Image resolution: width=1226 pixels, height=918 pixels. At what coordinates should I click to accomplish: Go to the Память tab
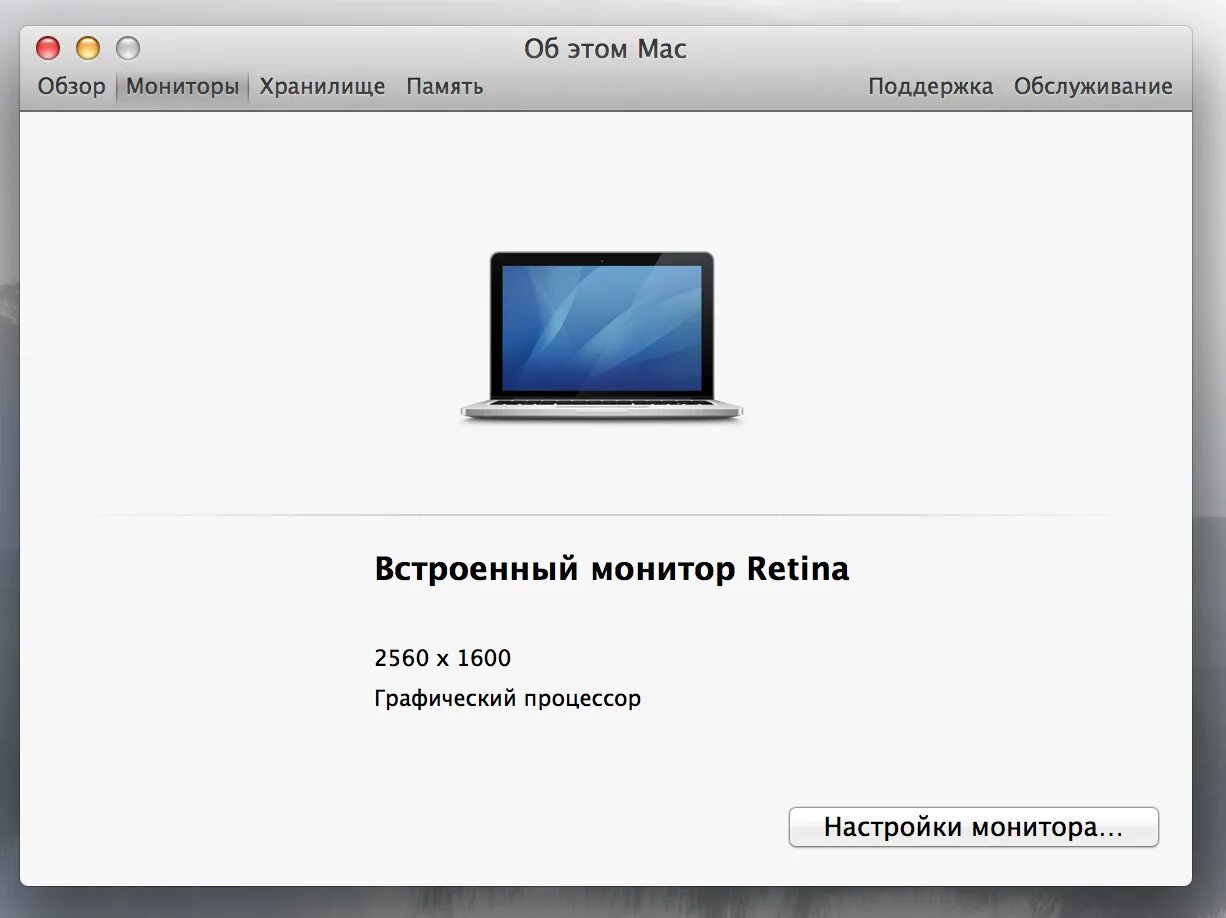tap(445, 87)
